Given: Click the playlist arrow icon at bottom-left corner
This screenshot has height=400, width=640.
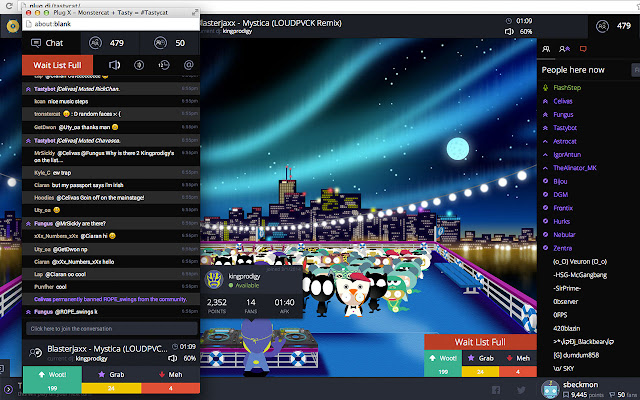Looking at the screenshot, I should [x=8, y=390].
